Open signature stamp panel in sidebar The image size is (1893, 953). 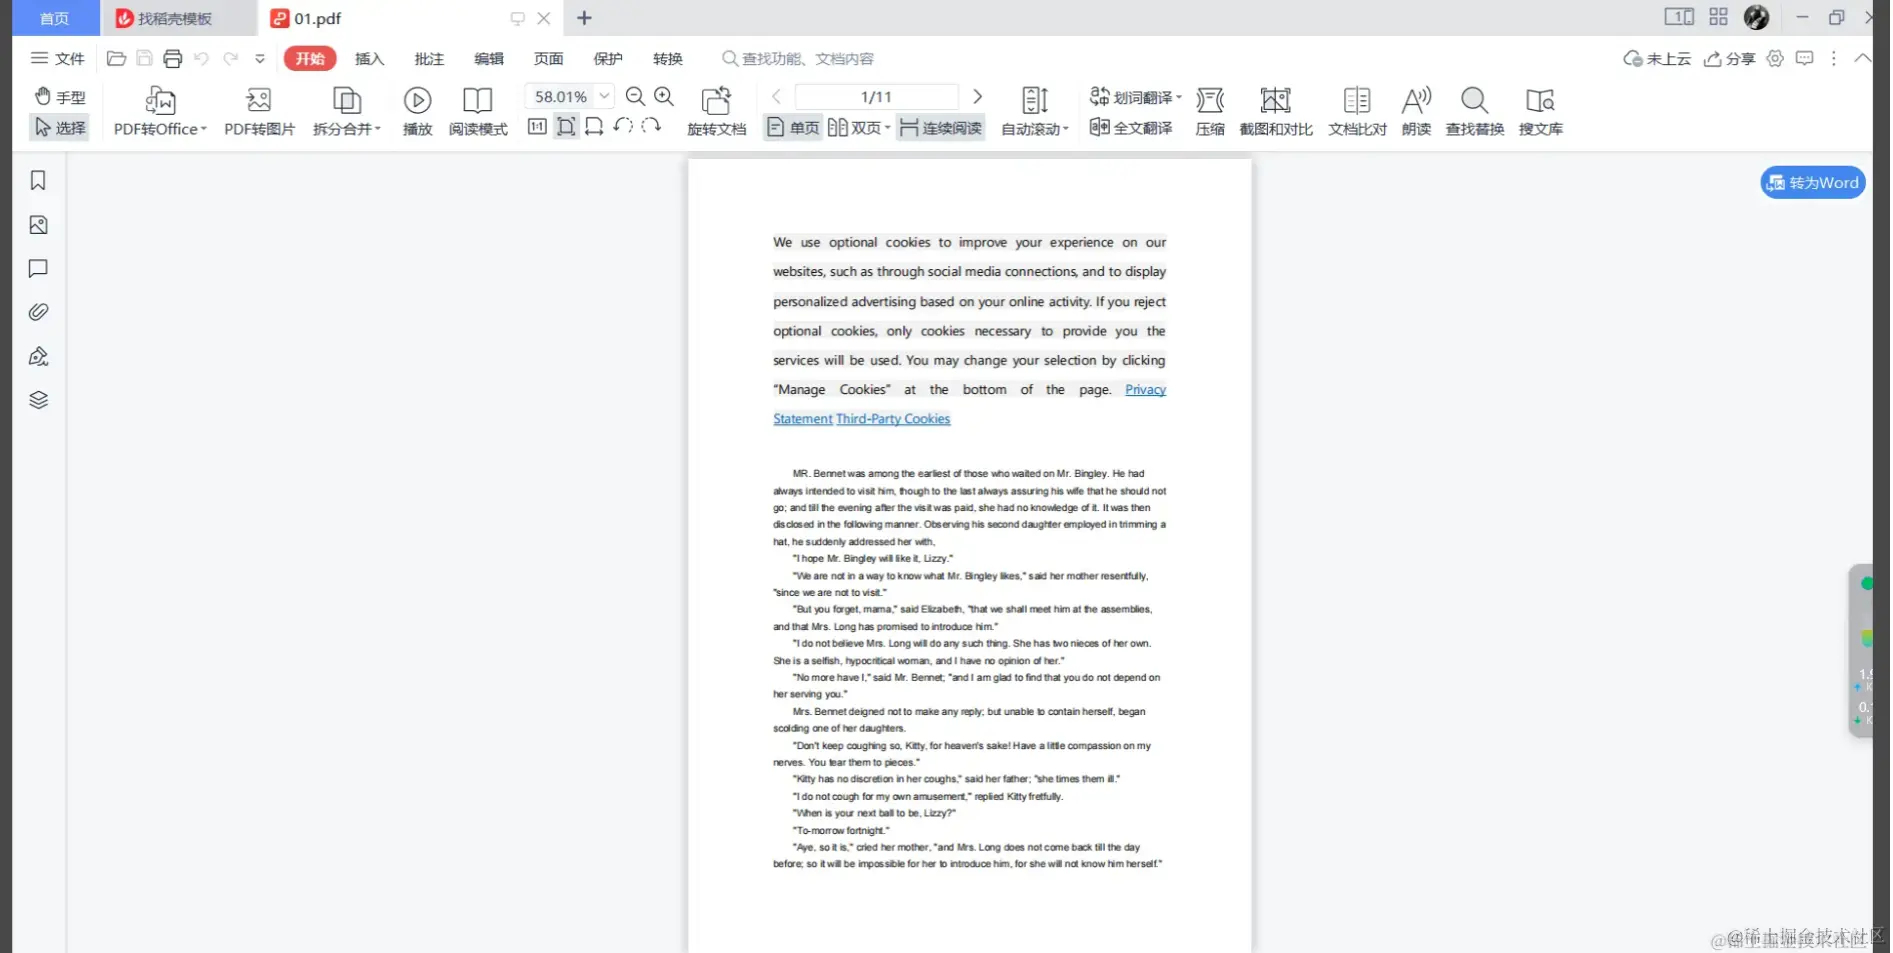pos(38,356)
